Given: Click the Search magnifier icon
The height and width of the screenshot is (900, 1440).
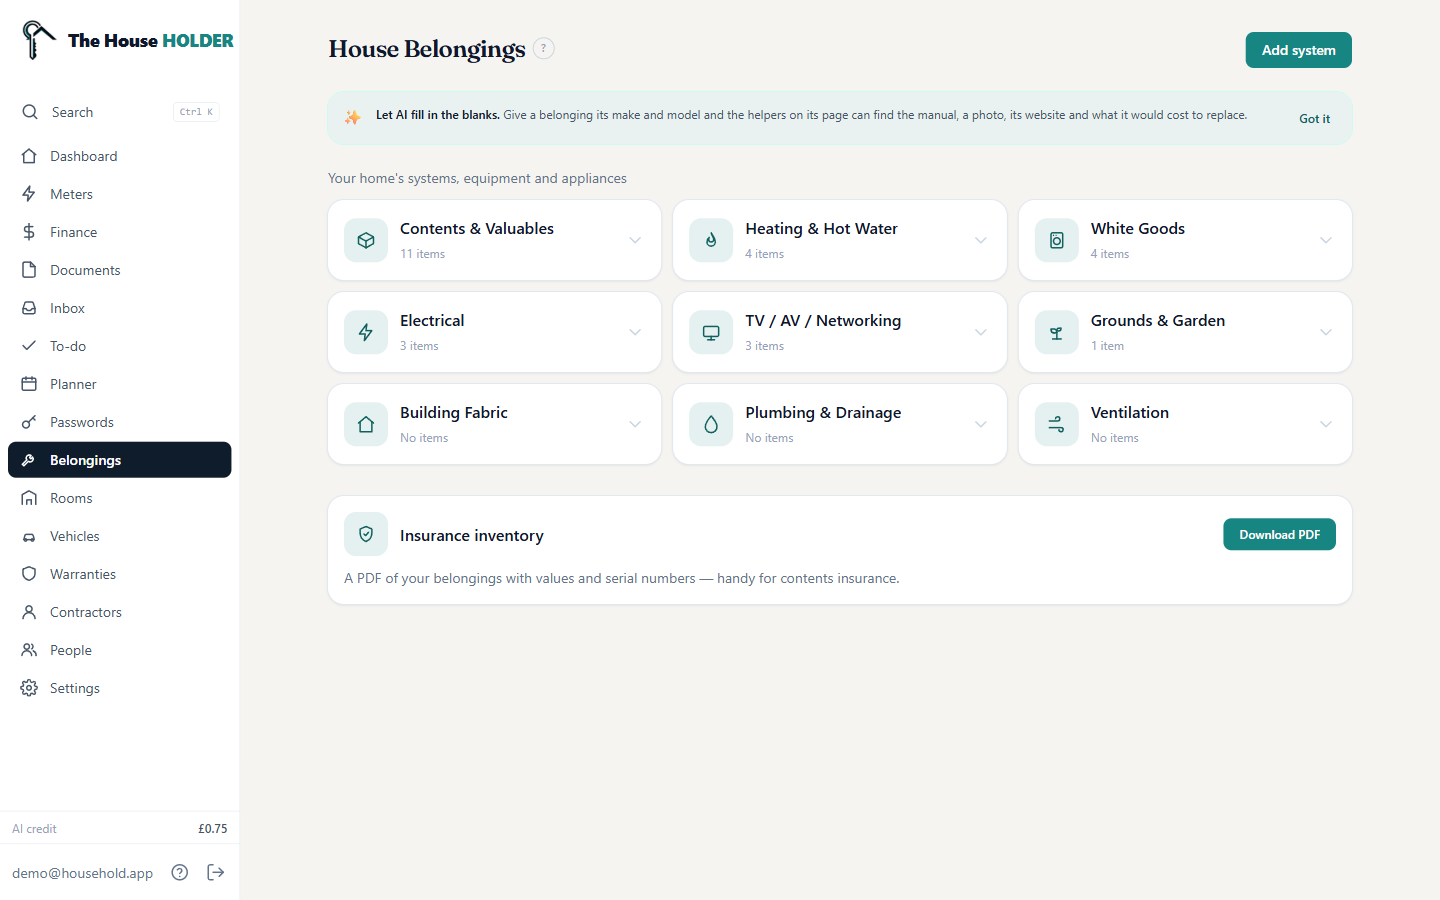Looking at the screenshot, I should [30, 112].
